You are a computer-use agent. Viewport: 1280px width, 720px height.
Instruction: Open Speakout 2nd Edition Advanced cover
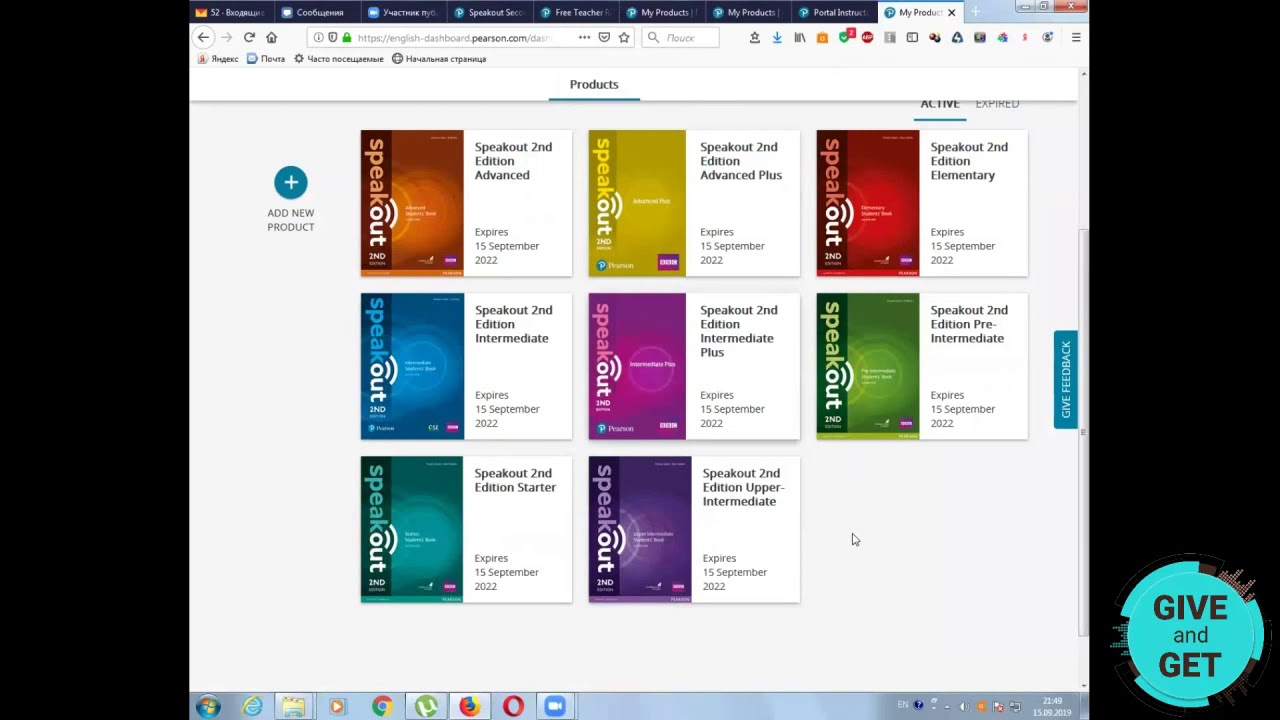[x=412, y=203]
